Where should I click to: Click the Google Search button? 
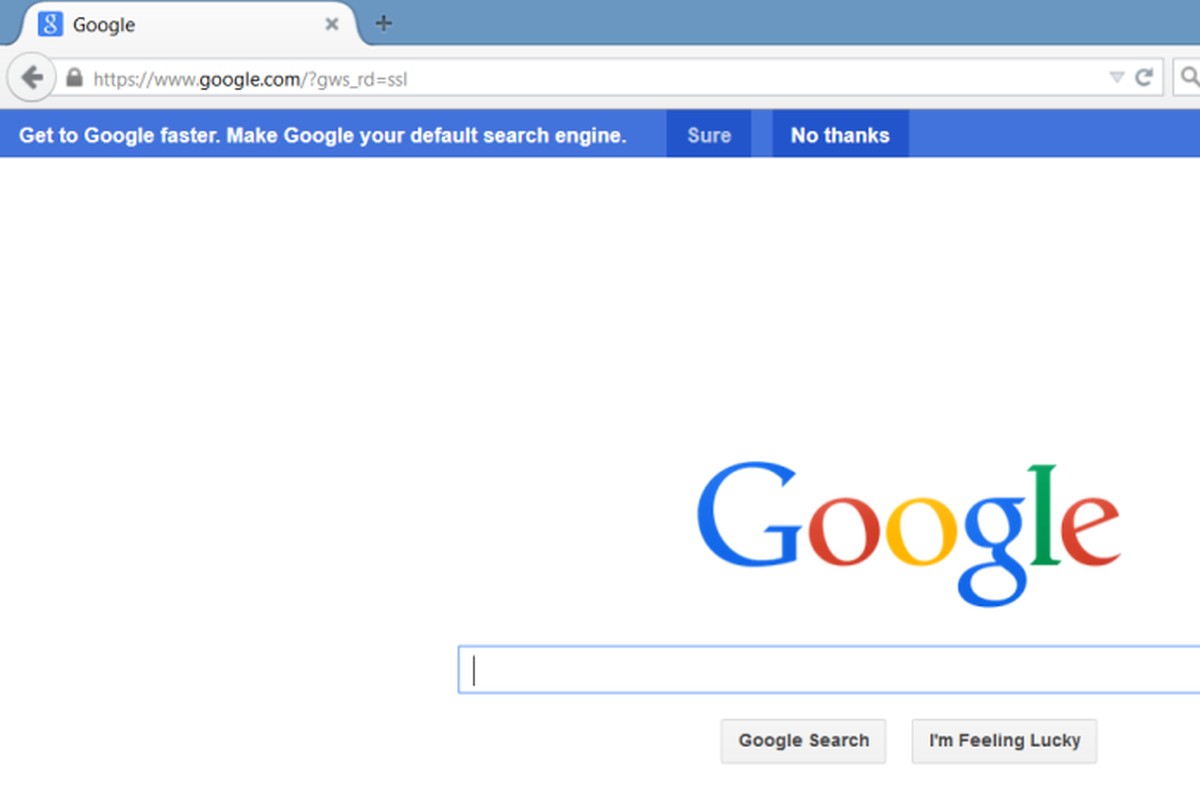(803, 741)
